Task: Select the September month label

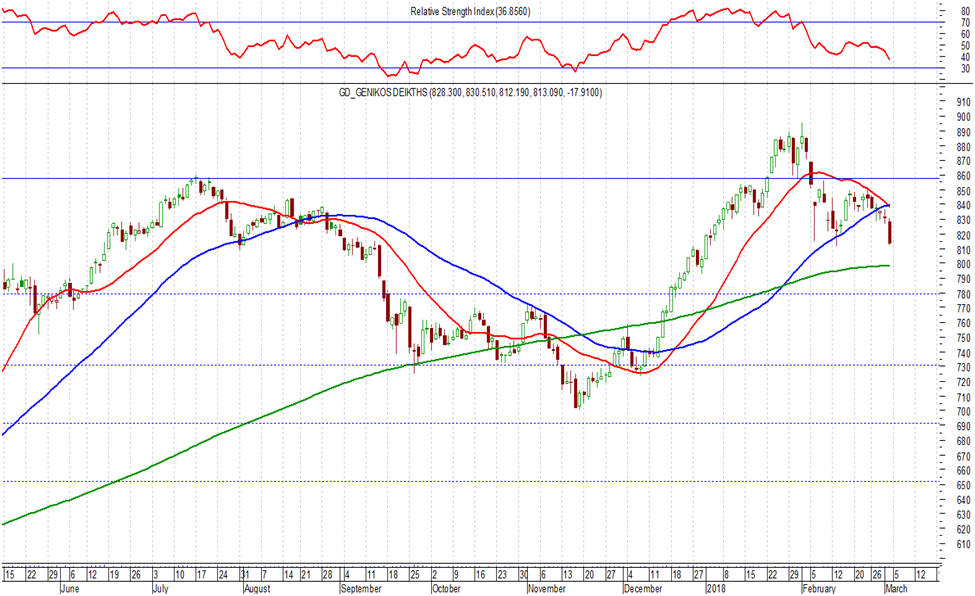Action: point(361,589)
